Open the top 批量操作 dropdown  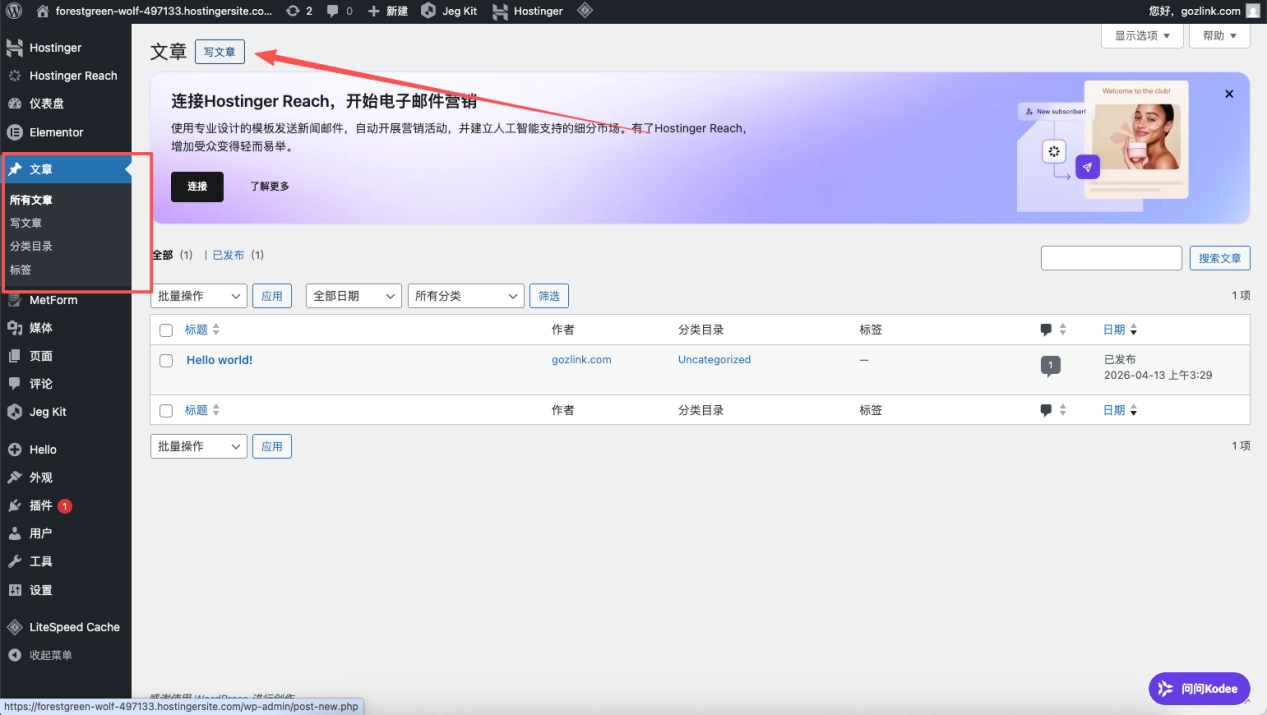pyautogui.click(x=198, y=296)
